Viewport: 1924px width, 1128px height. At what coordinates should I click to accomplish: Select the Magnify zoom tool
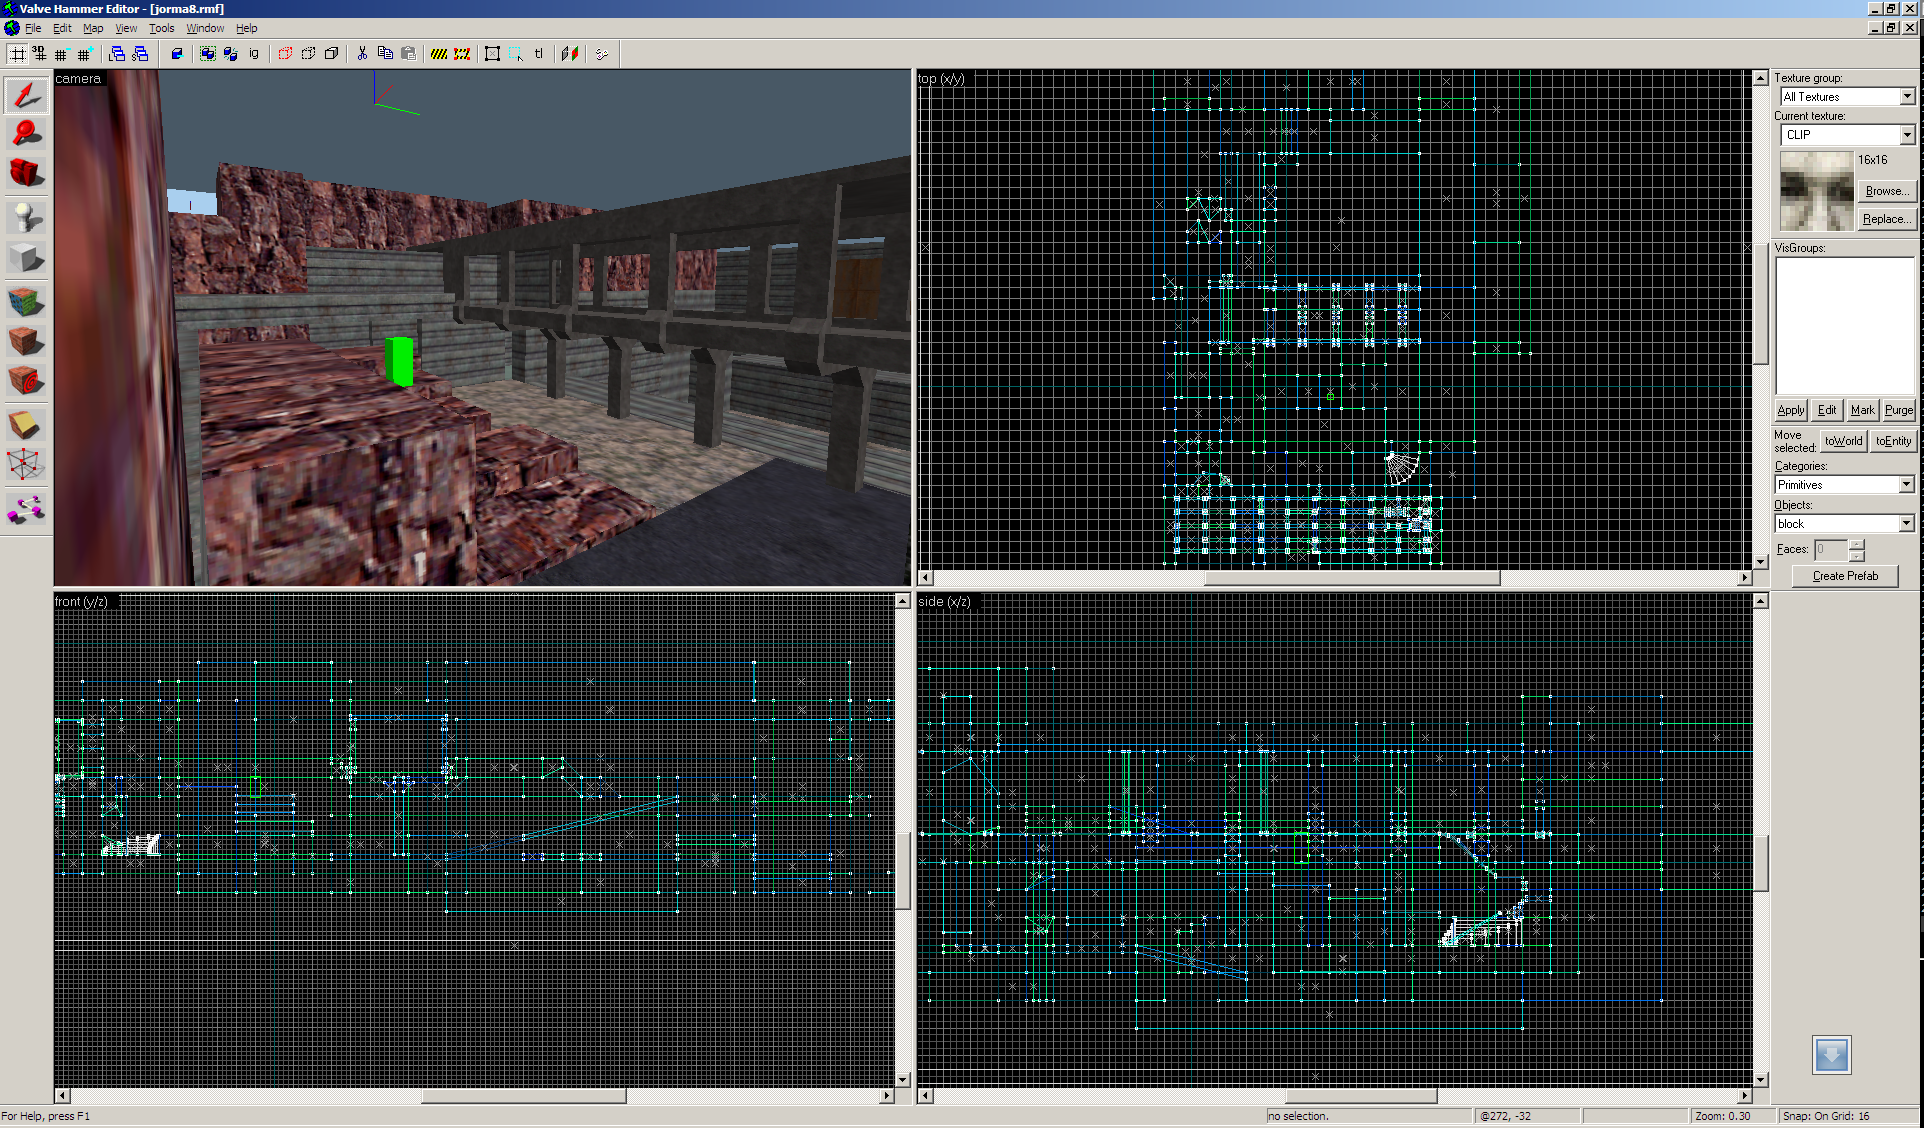tap(26, 134)
